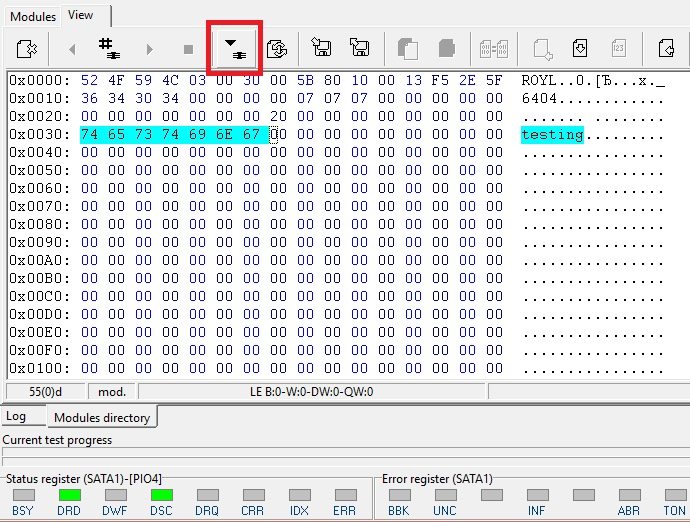Click hex byte '59' in row 0x0000
690x522 pixels.
(x=143, y=81)
